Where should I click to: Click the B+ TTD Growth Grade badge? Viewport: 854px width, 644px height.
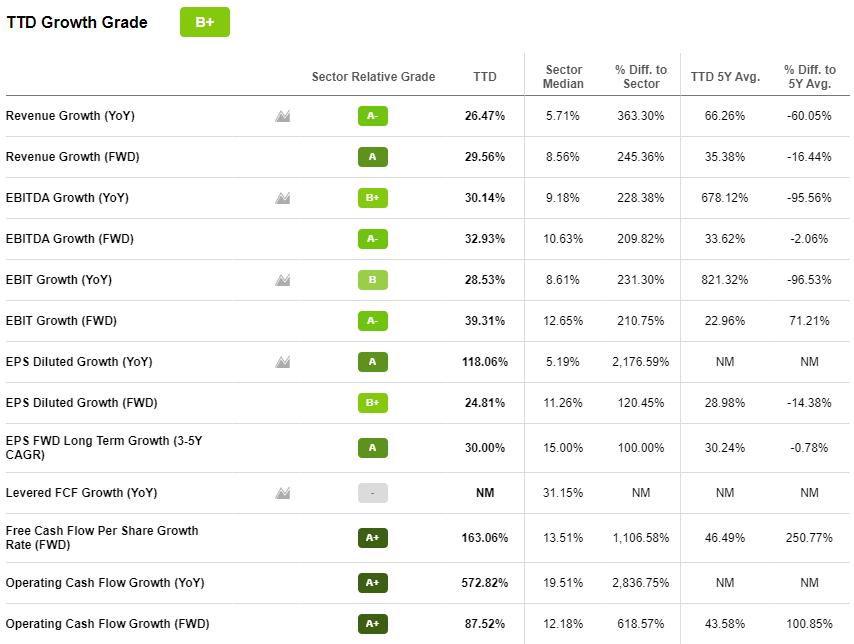tap(205, 22)
